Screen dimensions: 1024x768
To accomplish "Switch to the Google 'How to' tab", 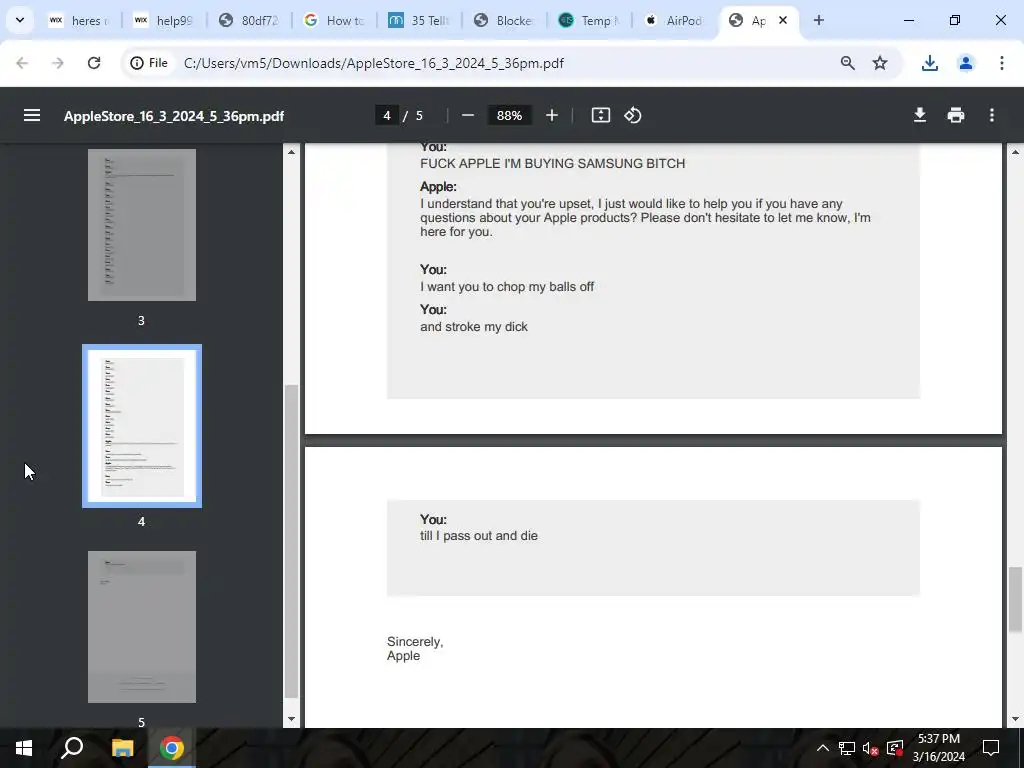I will tap(334, 20).
